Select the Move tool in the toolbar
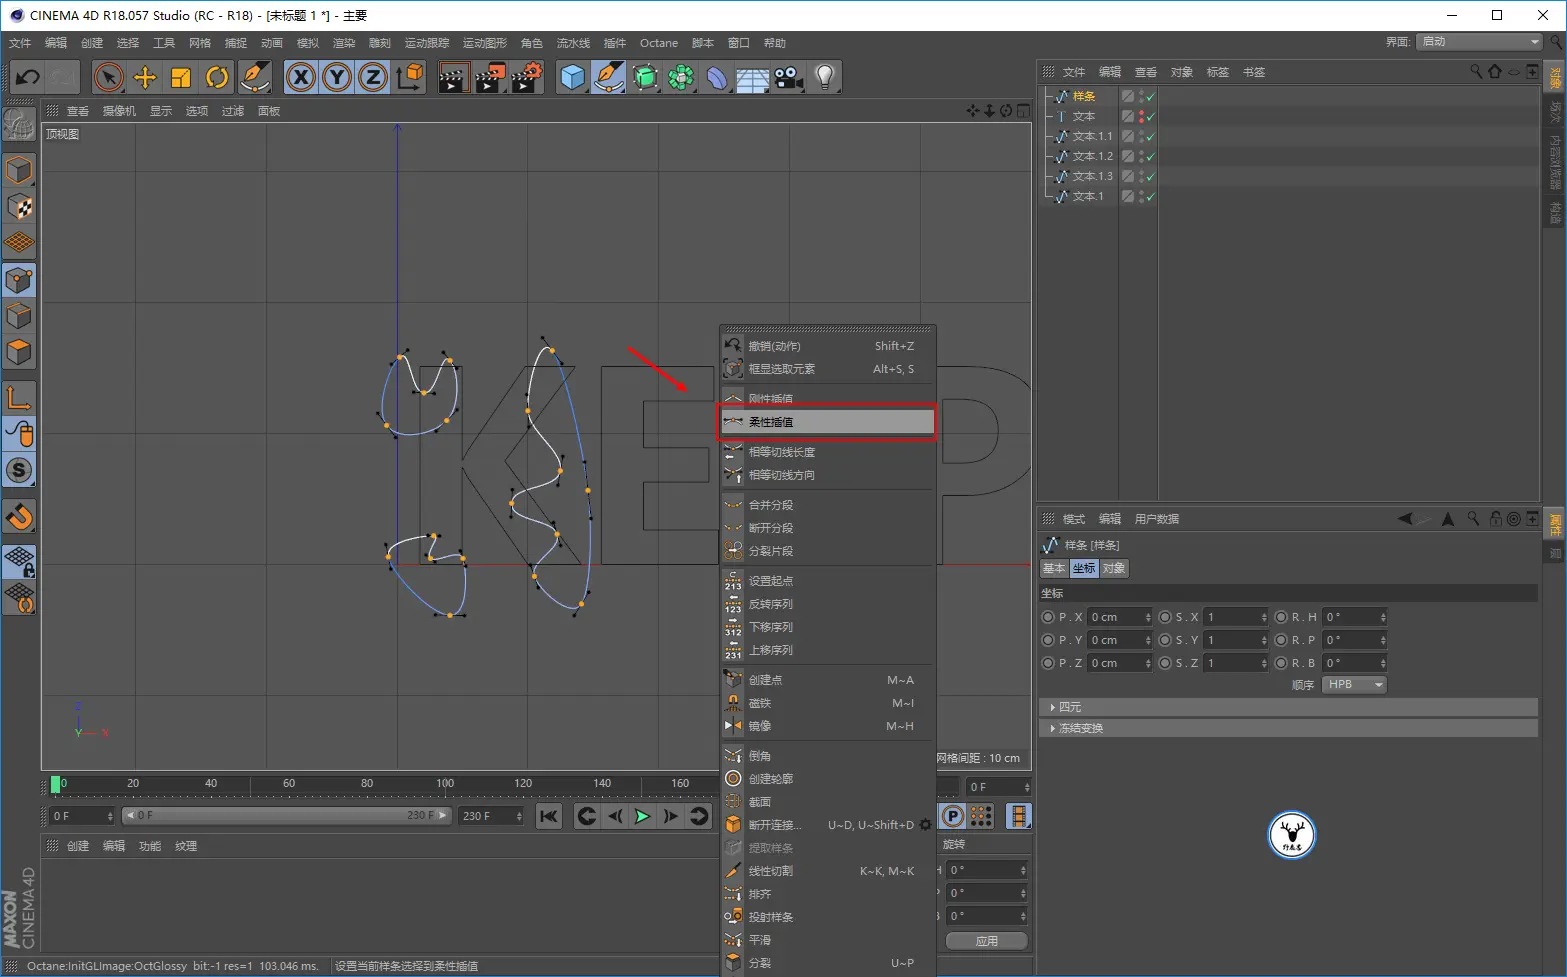 (x=145, y=77)
